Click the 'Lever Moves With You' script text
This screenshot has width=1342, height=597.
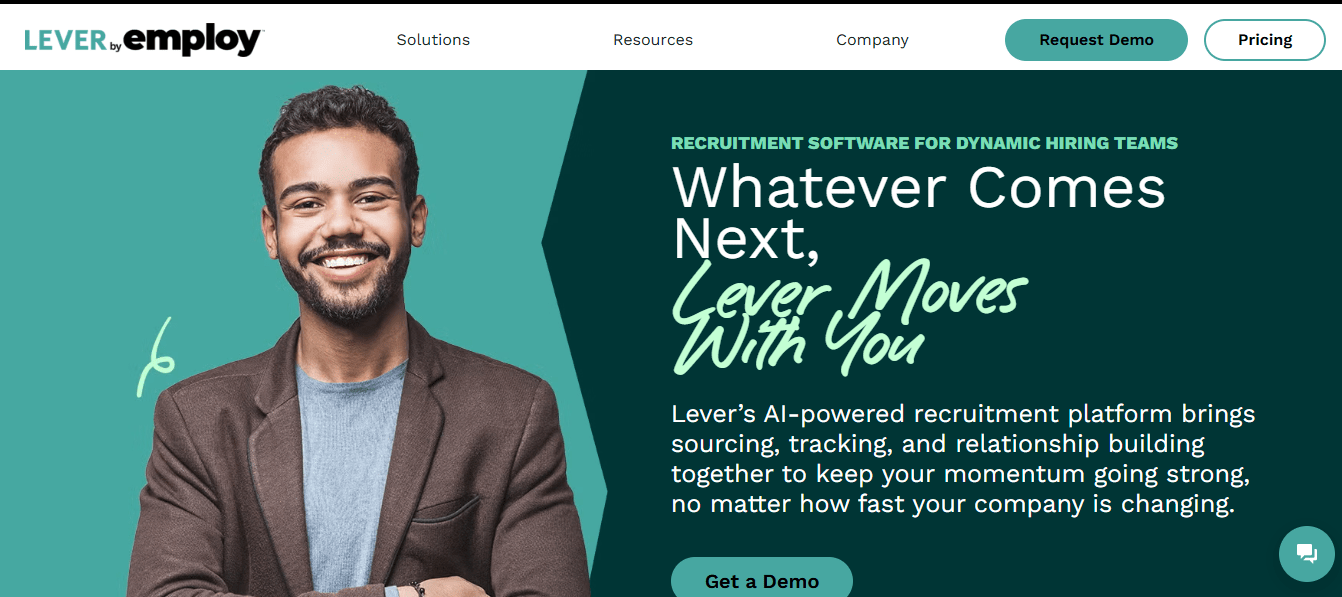coord(850,315)
